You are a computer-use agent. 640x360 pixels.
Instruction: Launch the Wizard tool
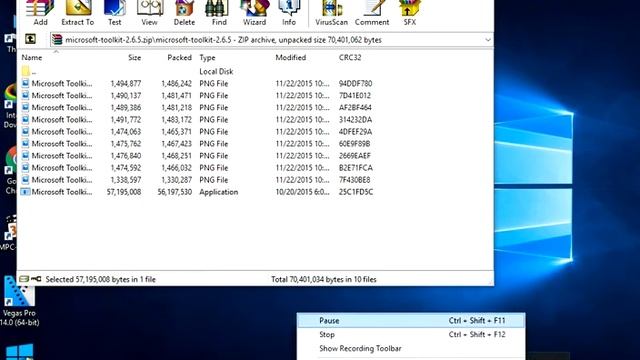pos(254,13)
